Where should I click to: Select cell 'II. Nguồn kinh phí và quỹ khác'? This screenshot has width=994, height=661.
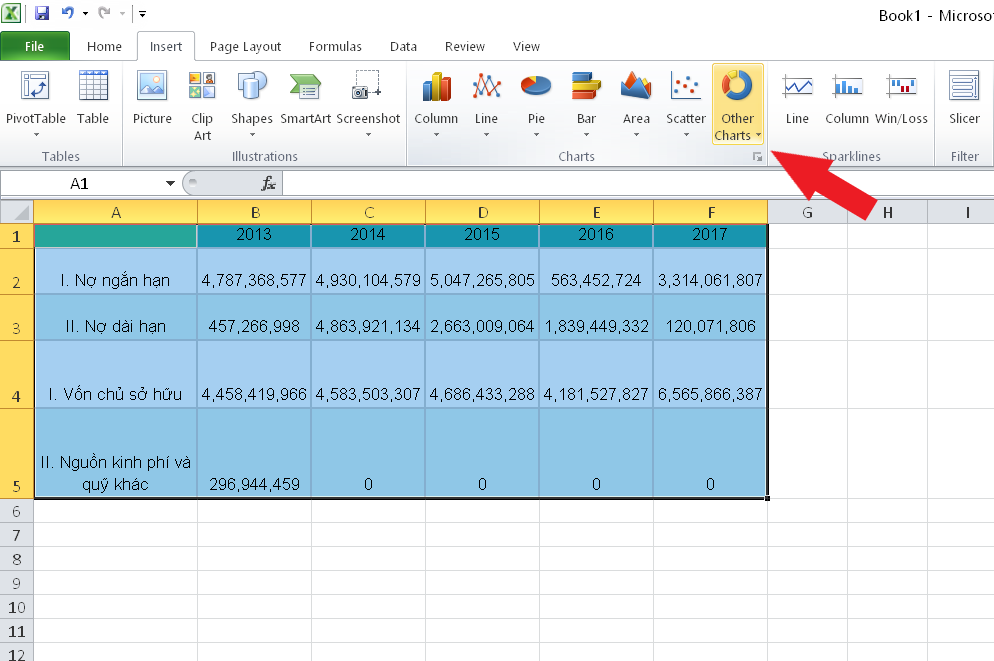(115, 452)
